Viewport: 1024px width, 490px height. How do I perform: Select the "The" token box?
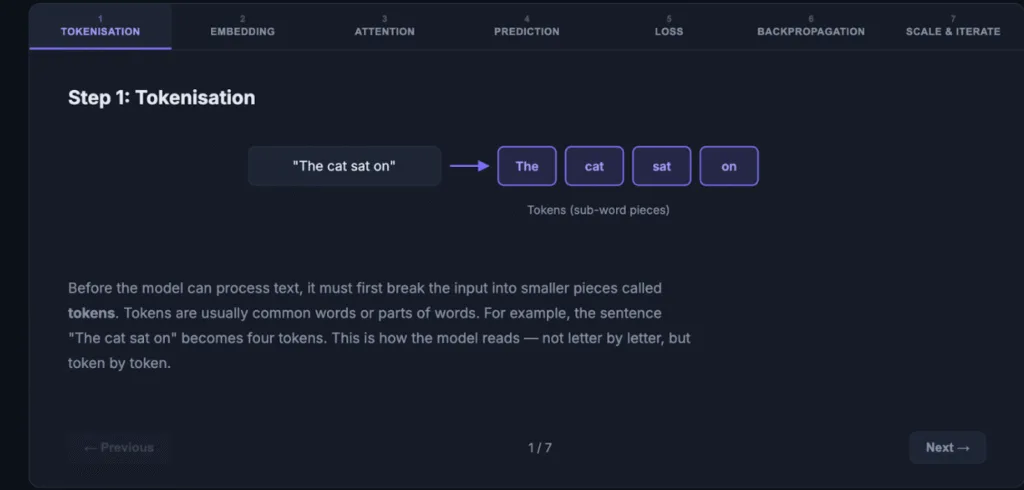(x=527, y=166)
